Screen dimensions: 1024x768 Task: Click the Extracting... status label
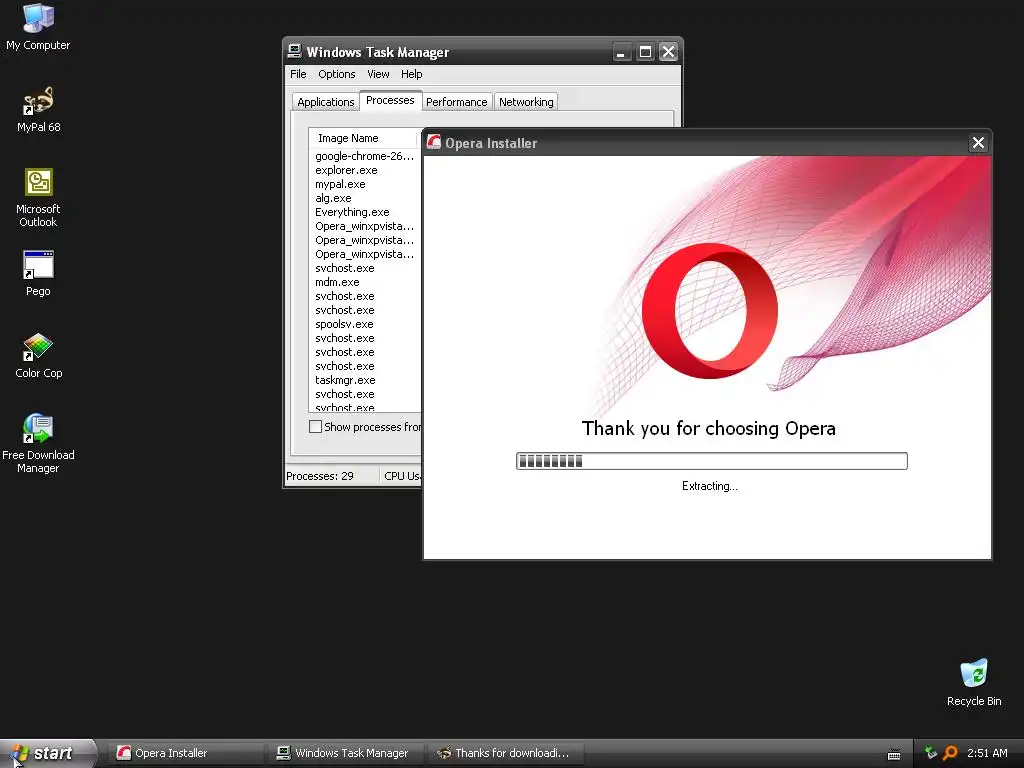pyautogui.click(x=709, y=486)
